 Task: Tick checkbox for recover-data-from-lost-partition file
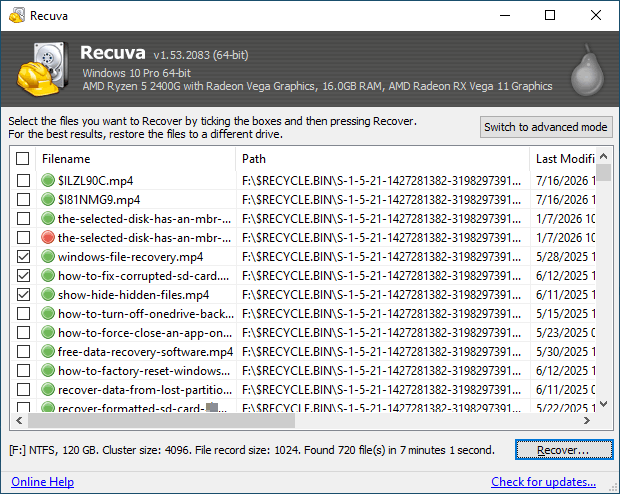point(23,389)
